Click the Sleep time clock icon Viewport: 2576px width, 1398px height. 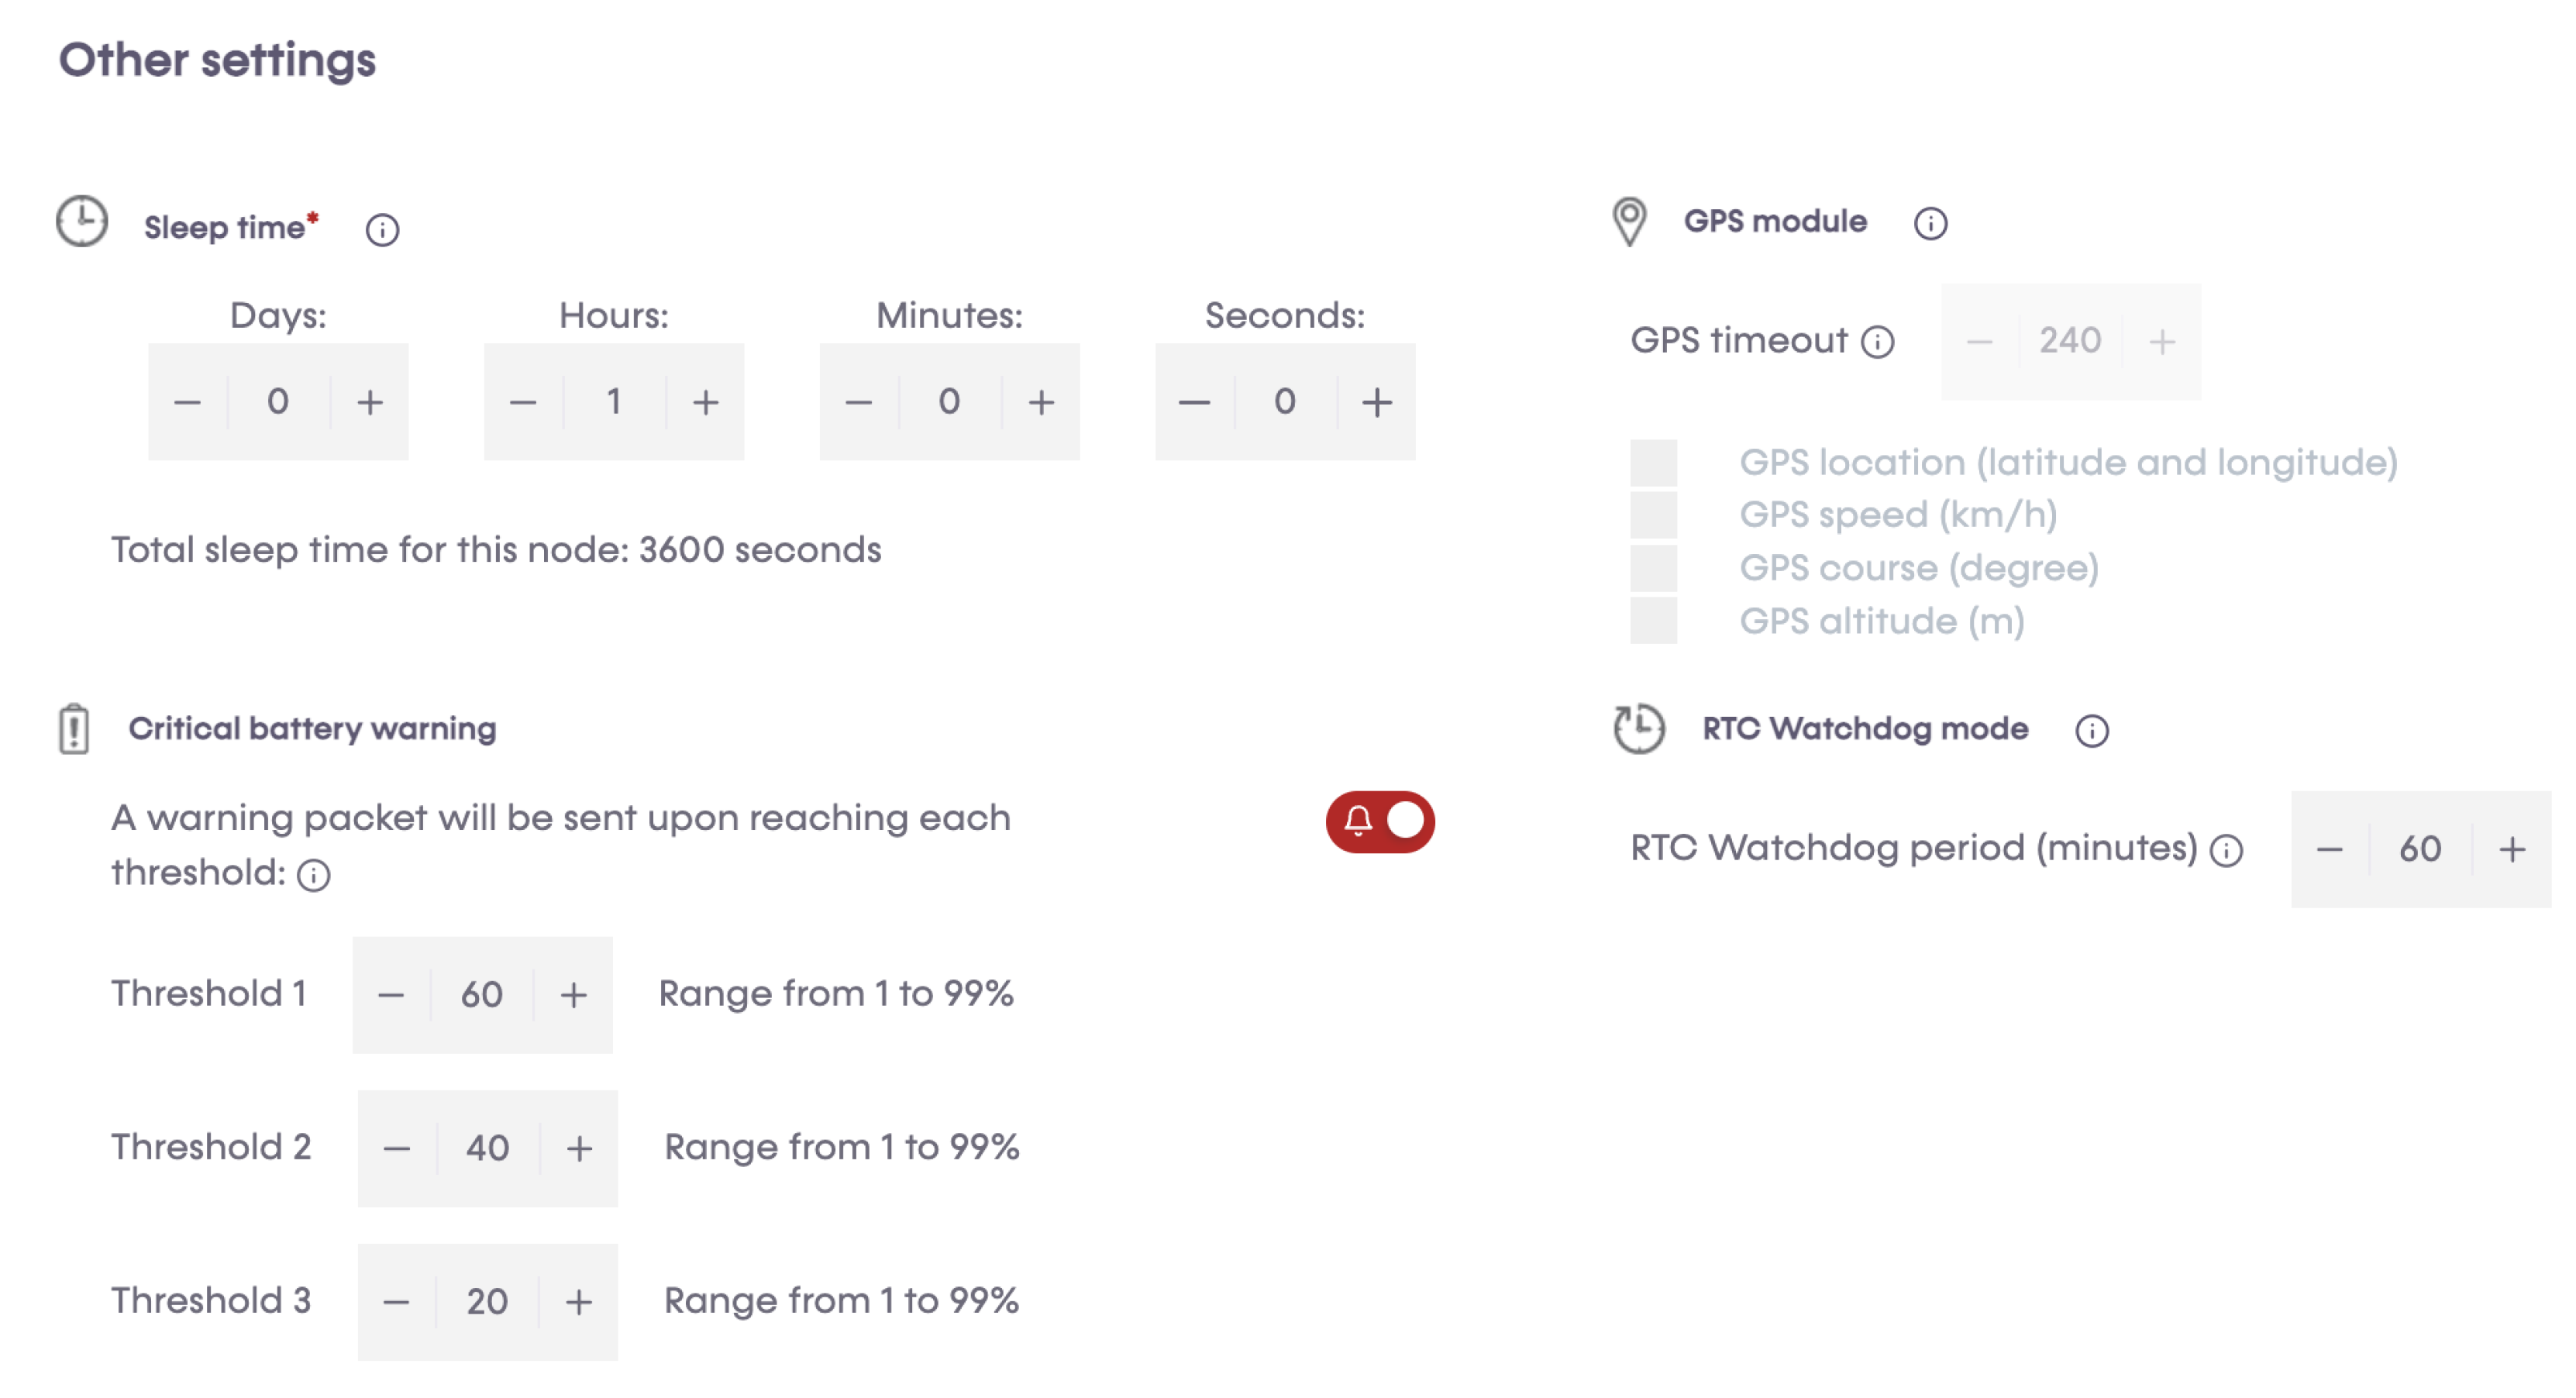82,221
